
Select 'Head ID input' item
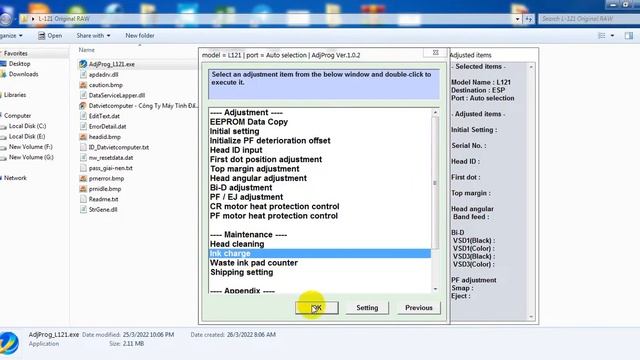click(x=236, y=150)
